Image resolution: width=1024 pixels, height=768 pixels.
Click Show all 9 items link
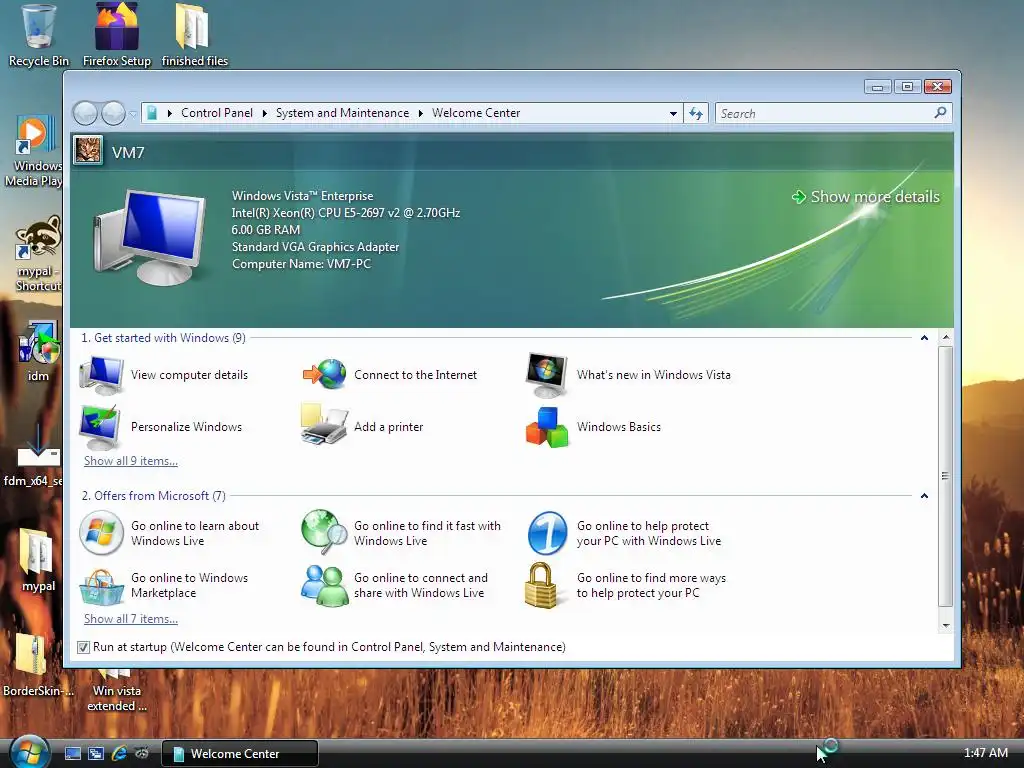pyautogui.click(x=131, y=461)
